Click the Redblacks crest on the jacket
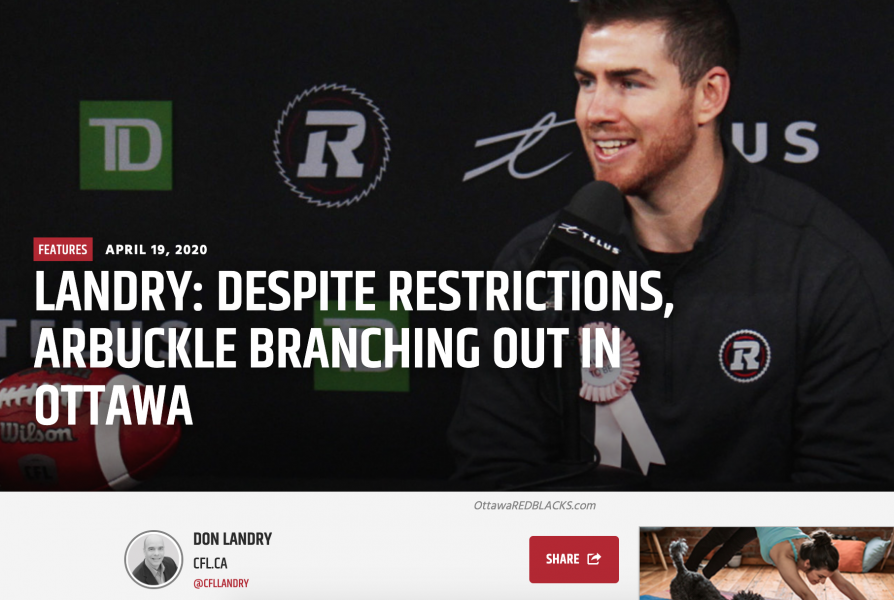Screen dimensions: 894x600 tap(745, 356)
